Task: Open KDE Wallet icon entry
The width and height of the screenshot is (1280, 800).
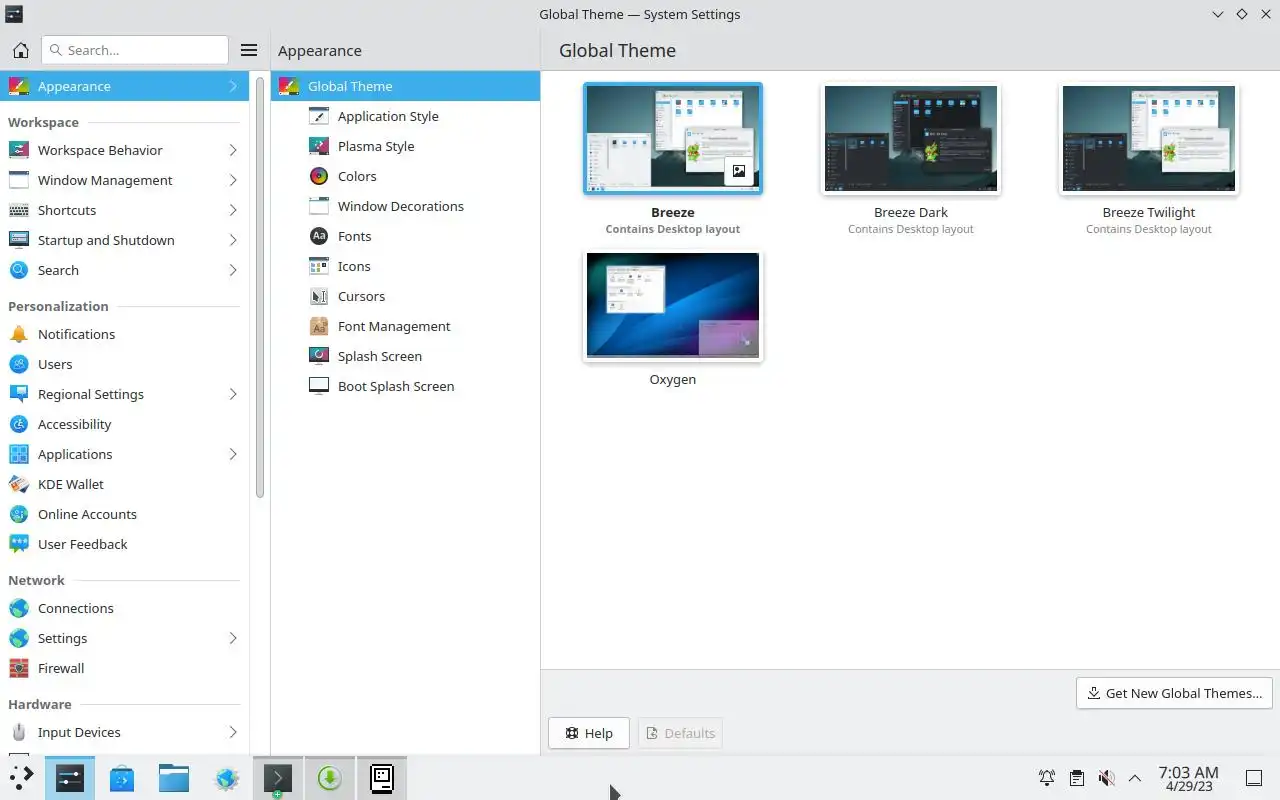Action: tap(19, 484)
